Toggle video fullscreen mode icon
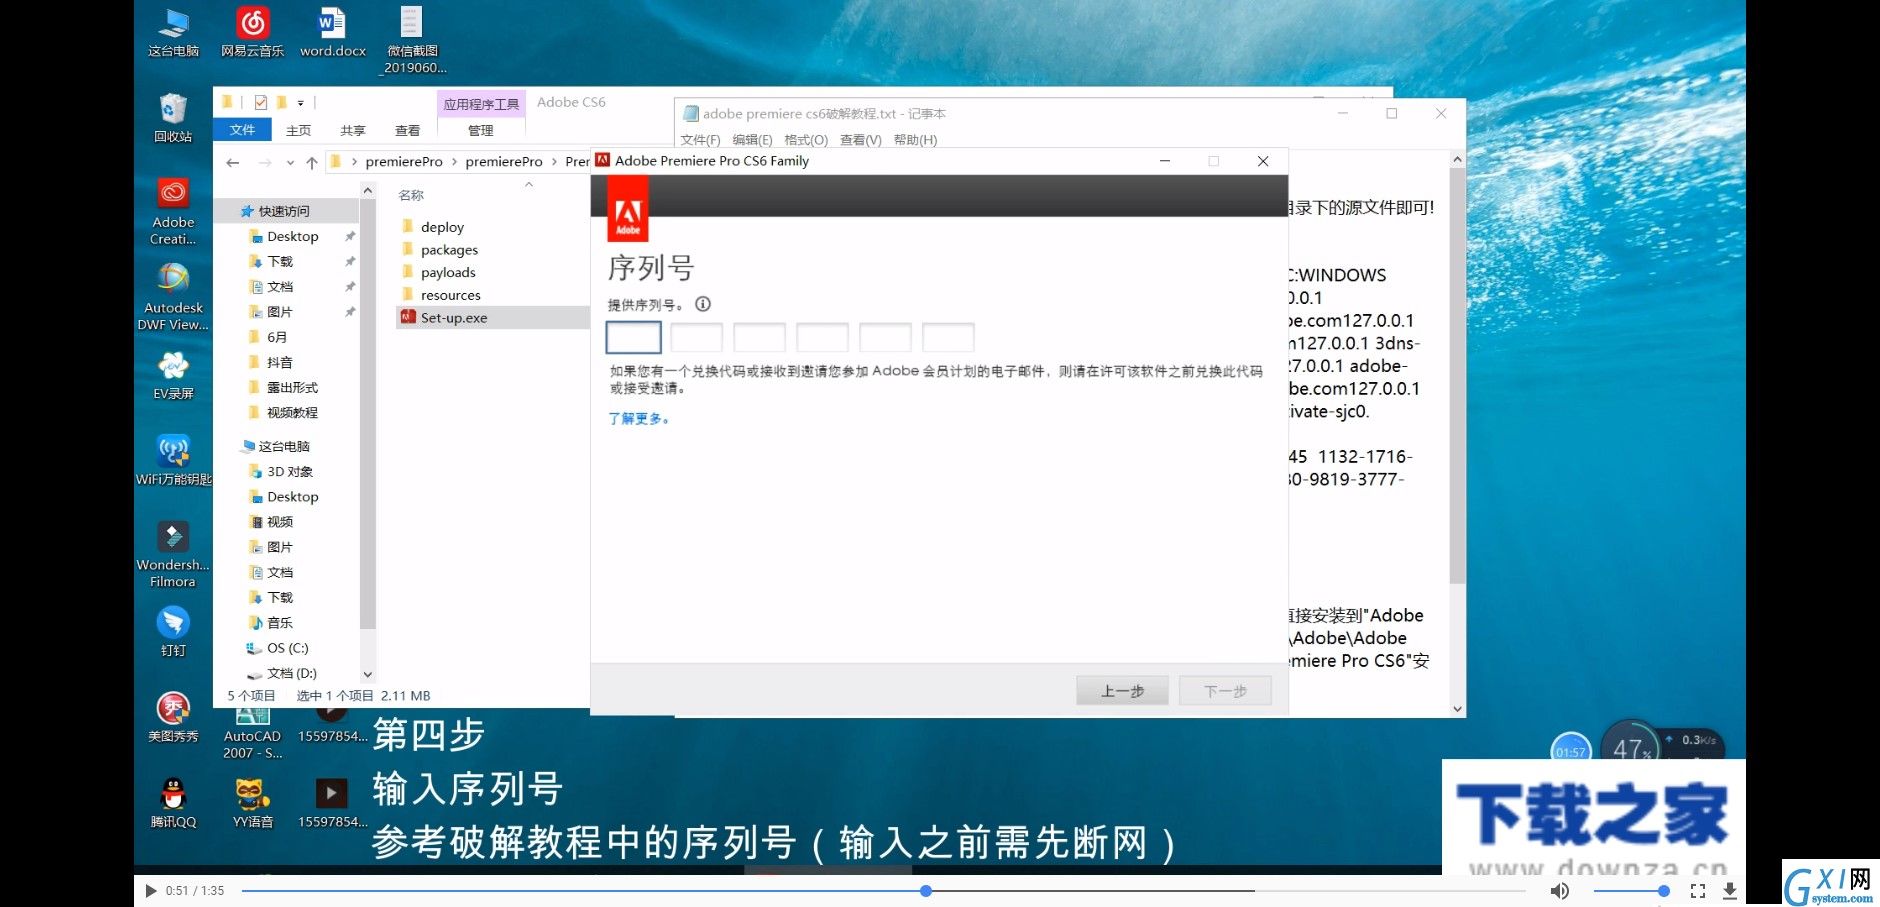This screenshot has width=1880, height=907. coord(1698,890)
